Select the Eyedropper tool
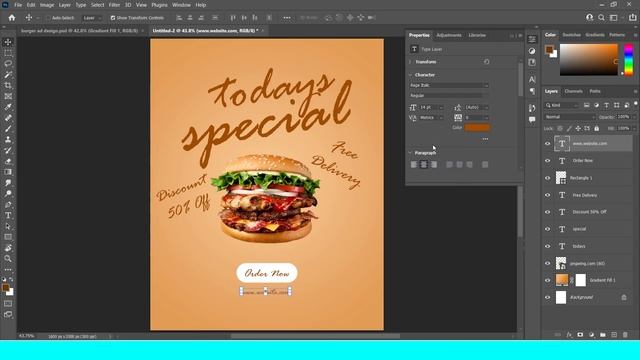The image size is (640, 360). (x=8, y=107)
